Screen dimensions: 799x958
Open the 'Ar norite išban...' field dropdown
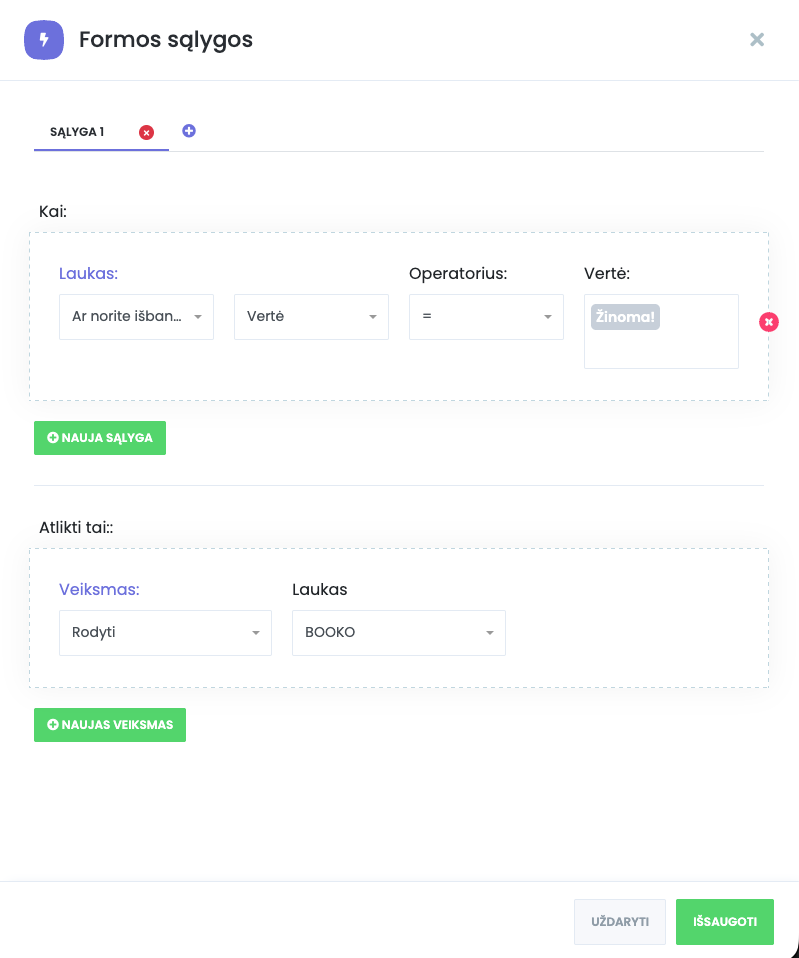coord(136,316)
